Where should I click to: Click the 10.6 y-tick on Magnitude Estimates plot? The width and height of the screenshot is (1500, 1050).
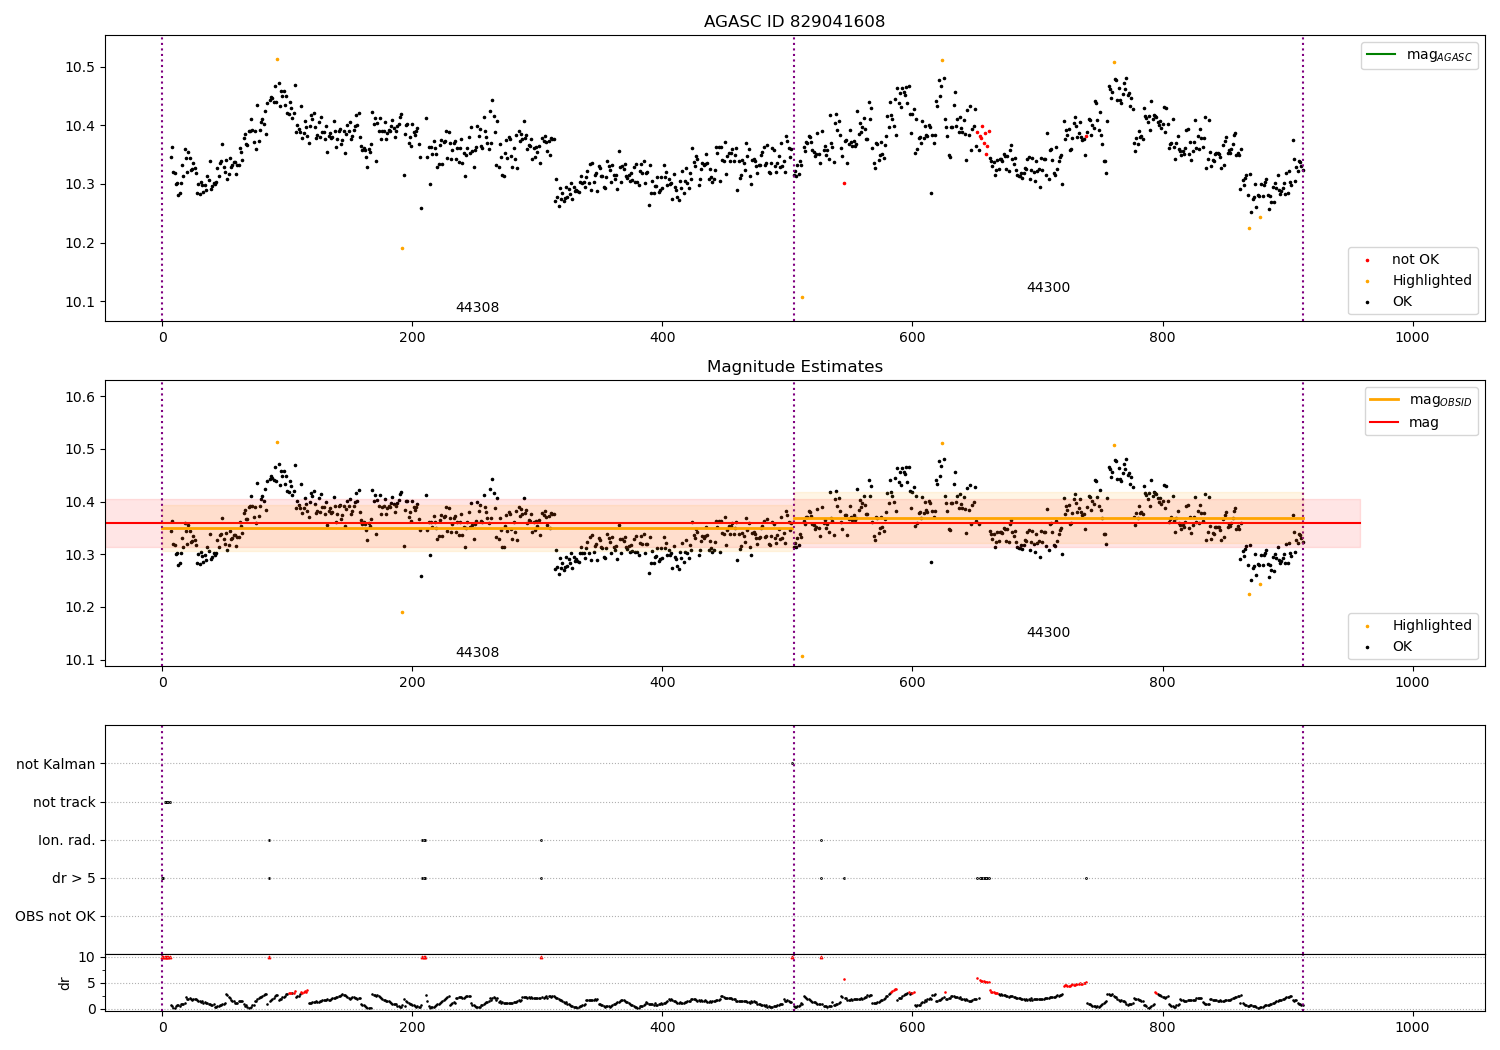(79, 398)
